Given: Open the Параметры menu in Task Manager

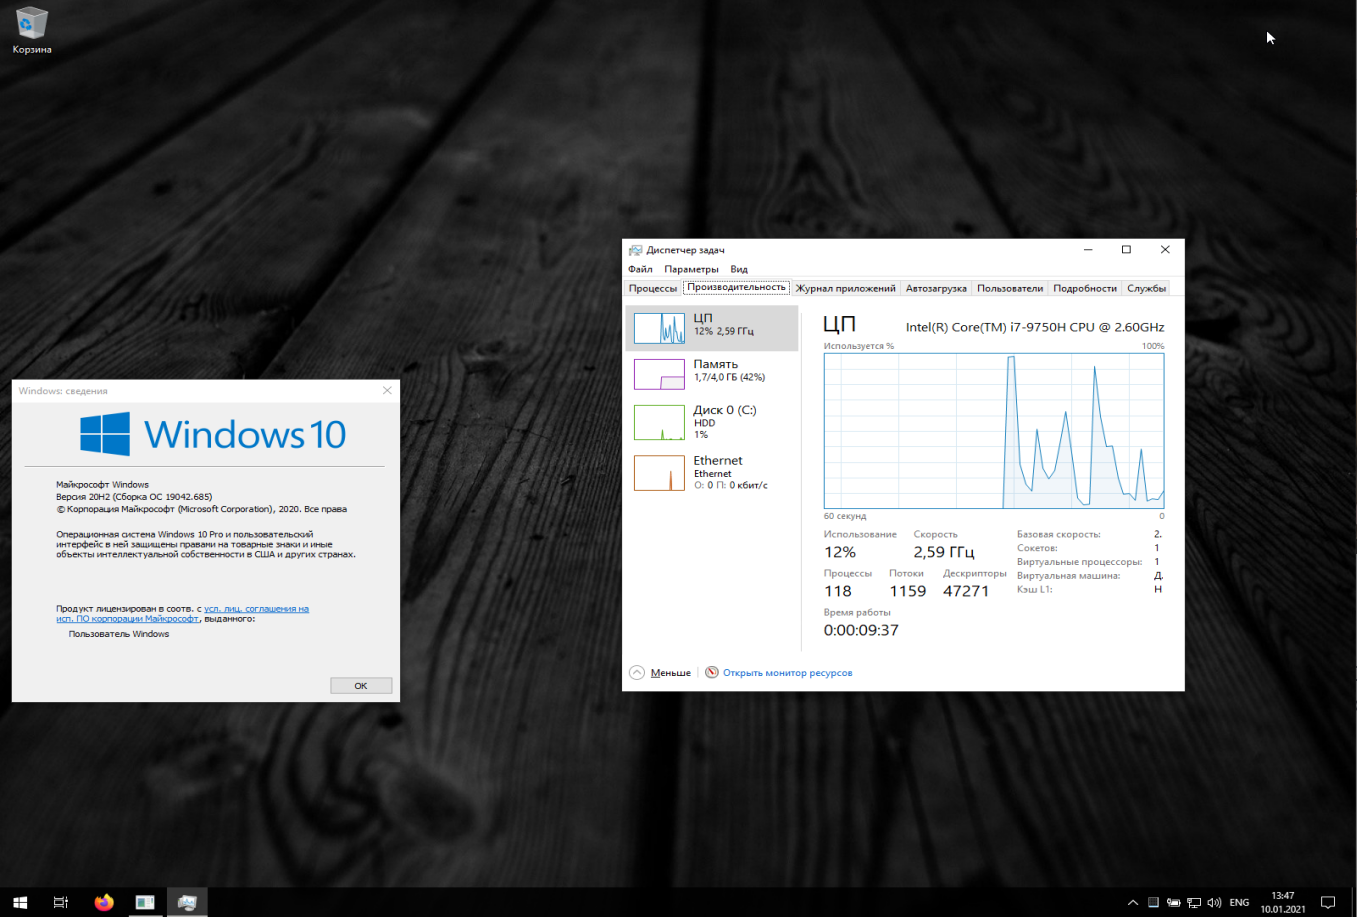Looking at the screenshot, I should tap(691, 269).
